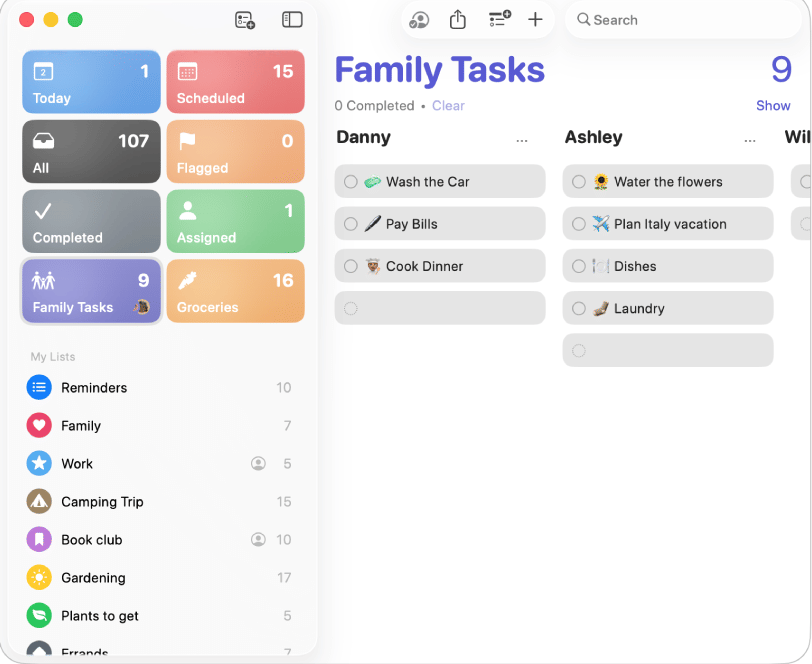
Task: Select the Groceries list tile
Action: [235, 291]
